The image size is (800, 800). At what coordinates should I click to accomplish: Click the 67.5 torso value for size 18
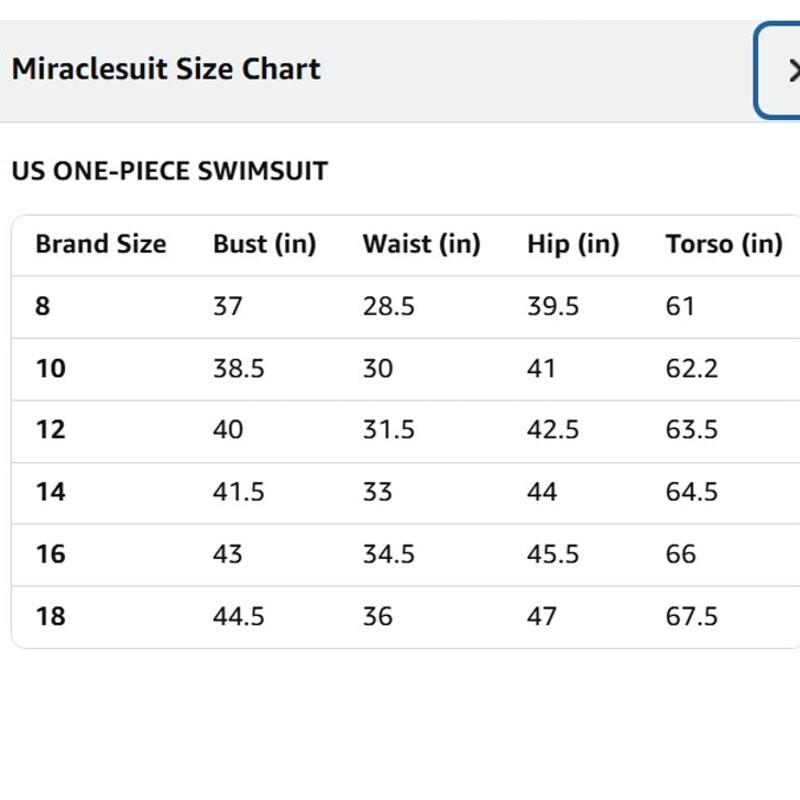tap(691, 616)
